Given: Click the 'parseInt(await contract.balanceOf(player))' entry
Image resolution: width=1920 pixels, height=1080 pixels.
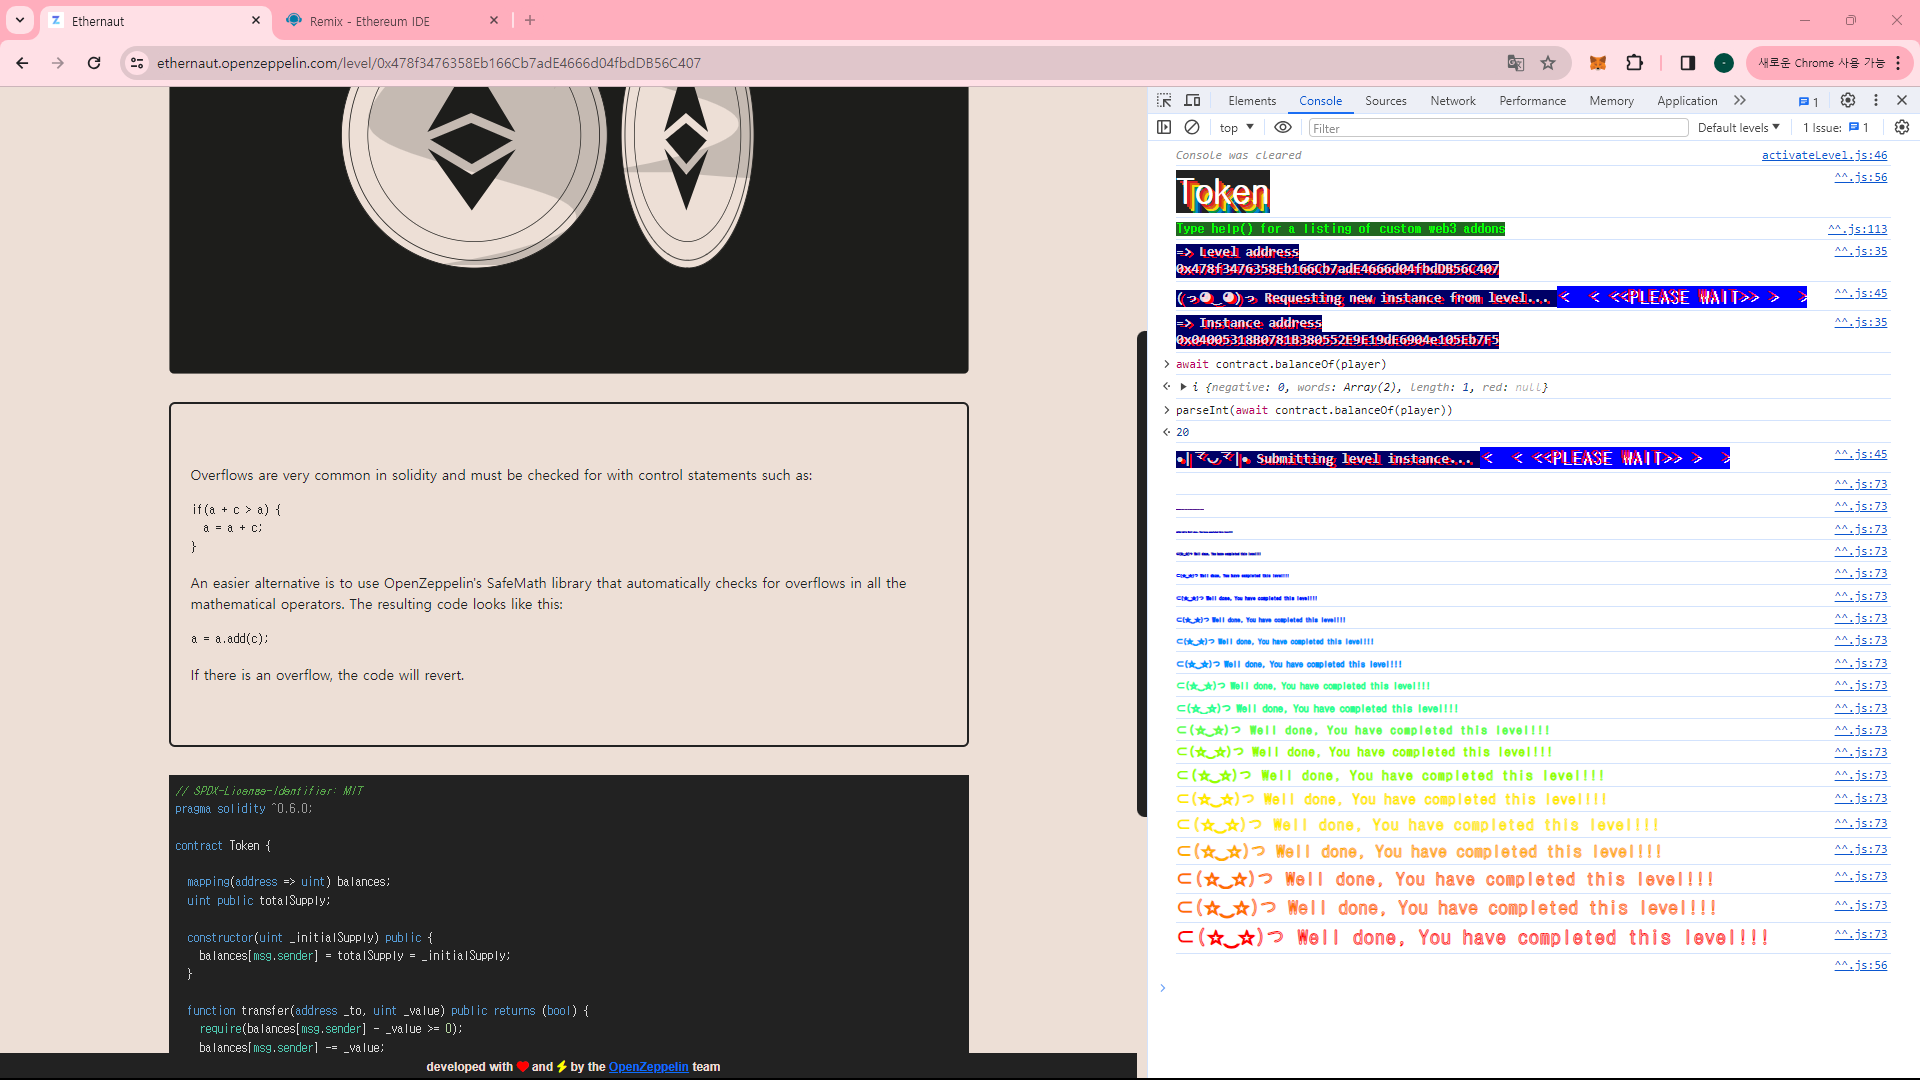Looking at the screenshot, I should tap(1314, 411).
